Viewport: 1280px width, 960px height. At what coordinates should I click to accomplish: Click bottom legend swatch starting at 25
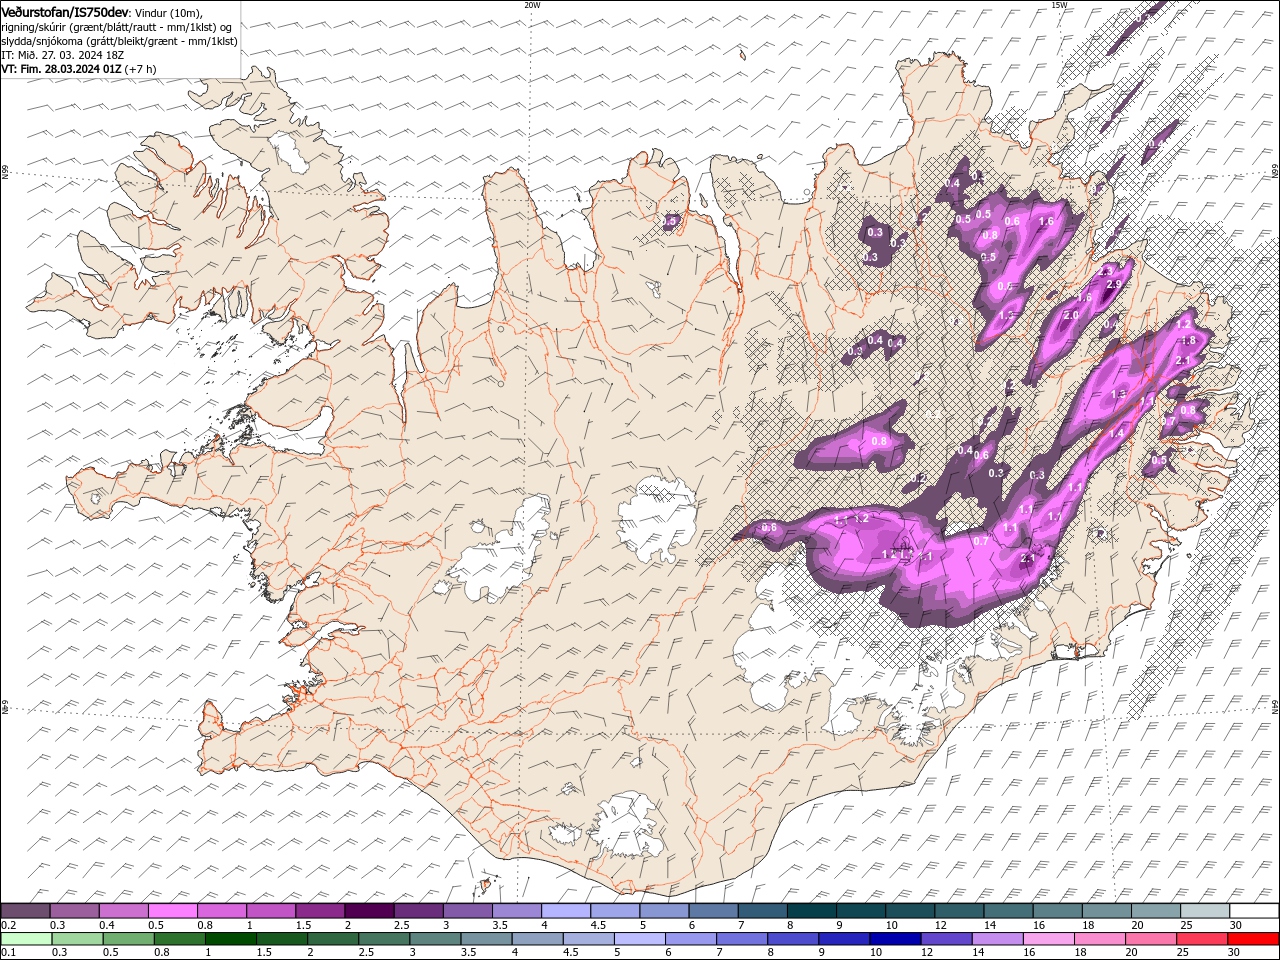1200,939
